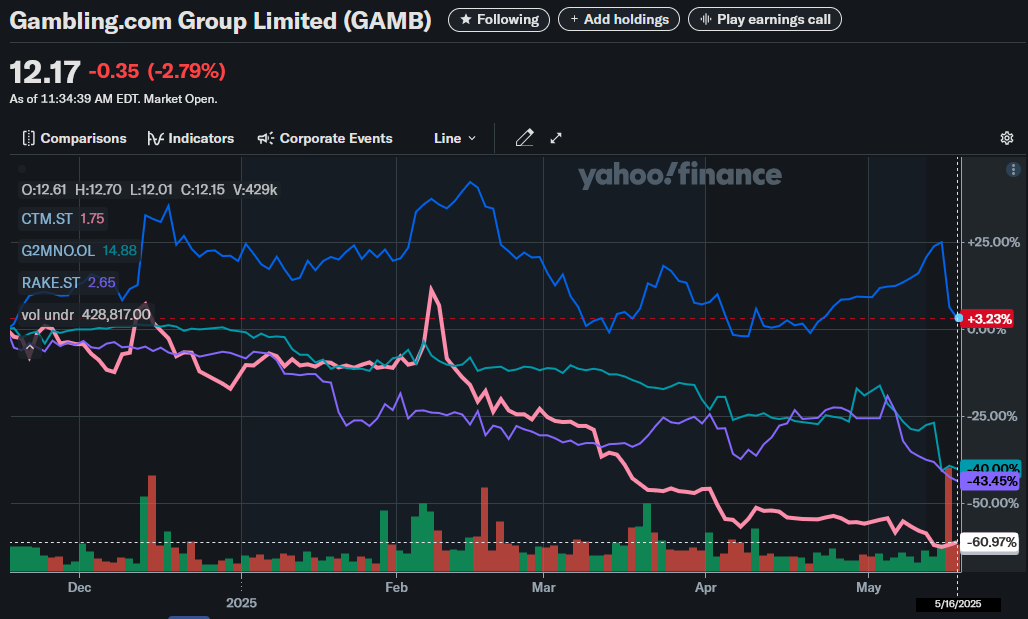This screenshot has width=1028, height=619.
Task: Click the 5/16/2025 date label
Action: coord(958,604)
